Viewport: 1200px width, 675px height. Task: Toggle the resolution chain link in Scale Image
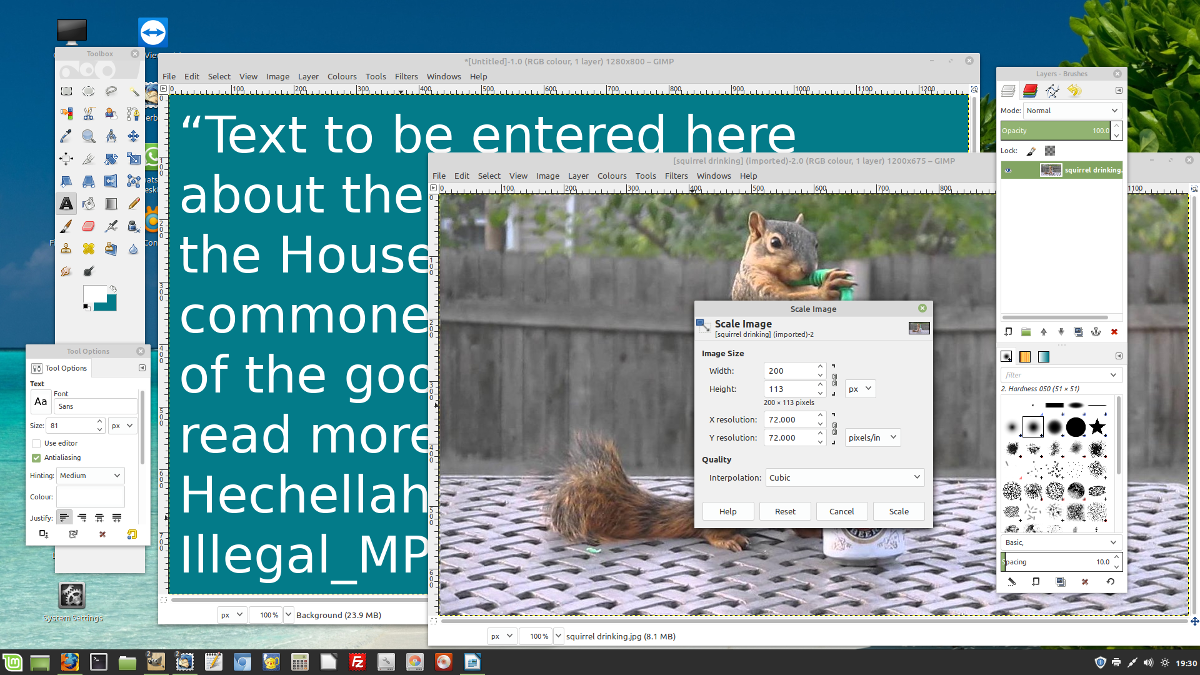point(833,429)
